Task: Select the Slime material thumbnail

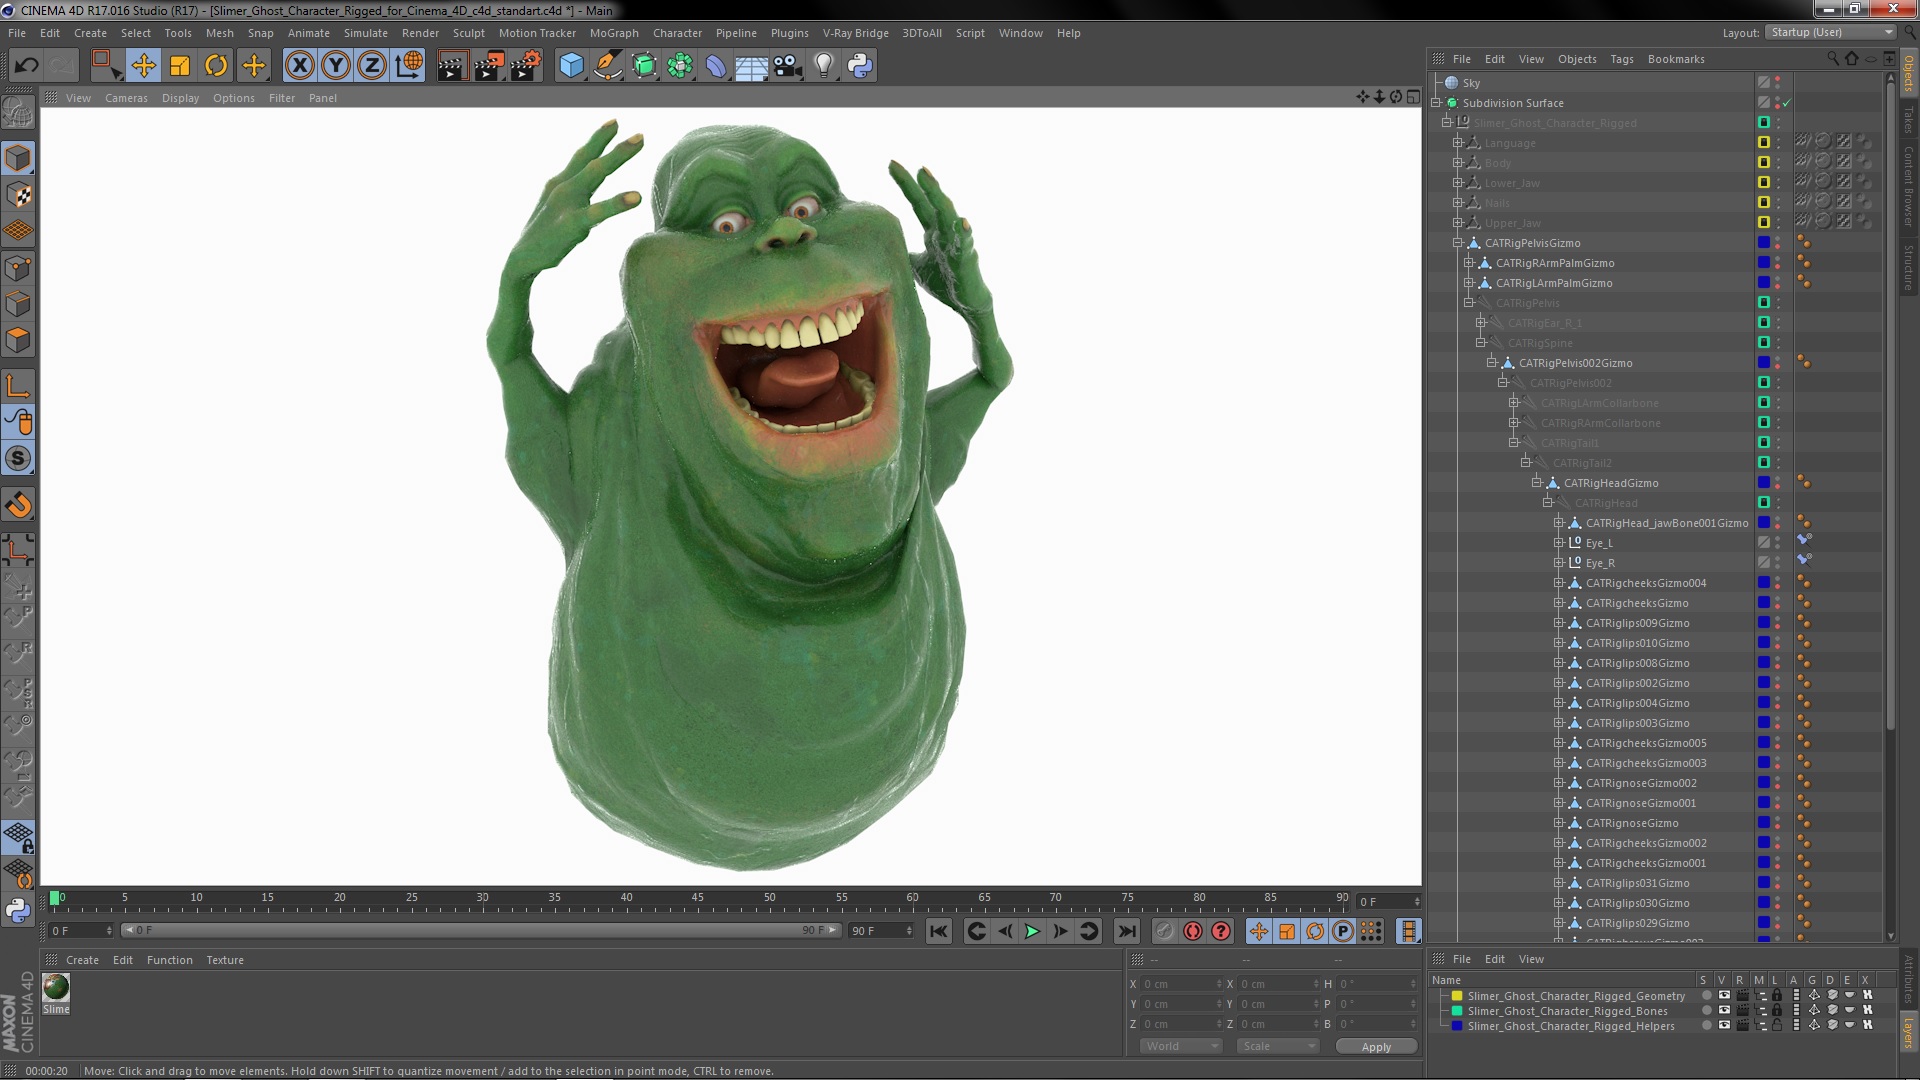Action: point(56,988)
